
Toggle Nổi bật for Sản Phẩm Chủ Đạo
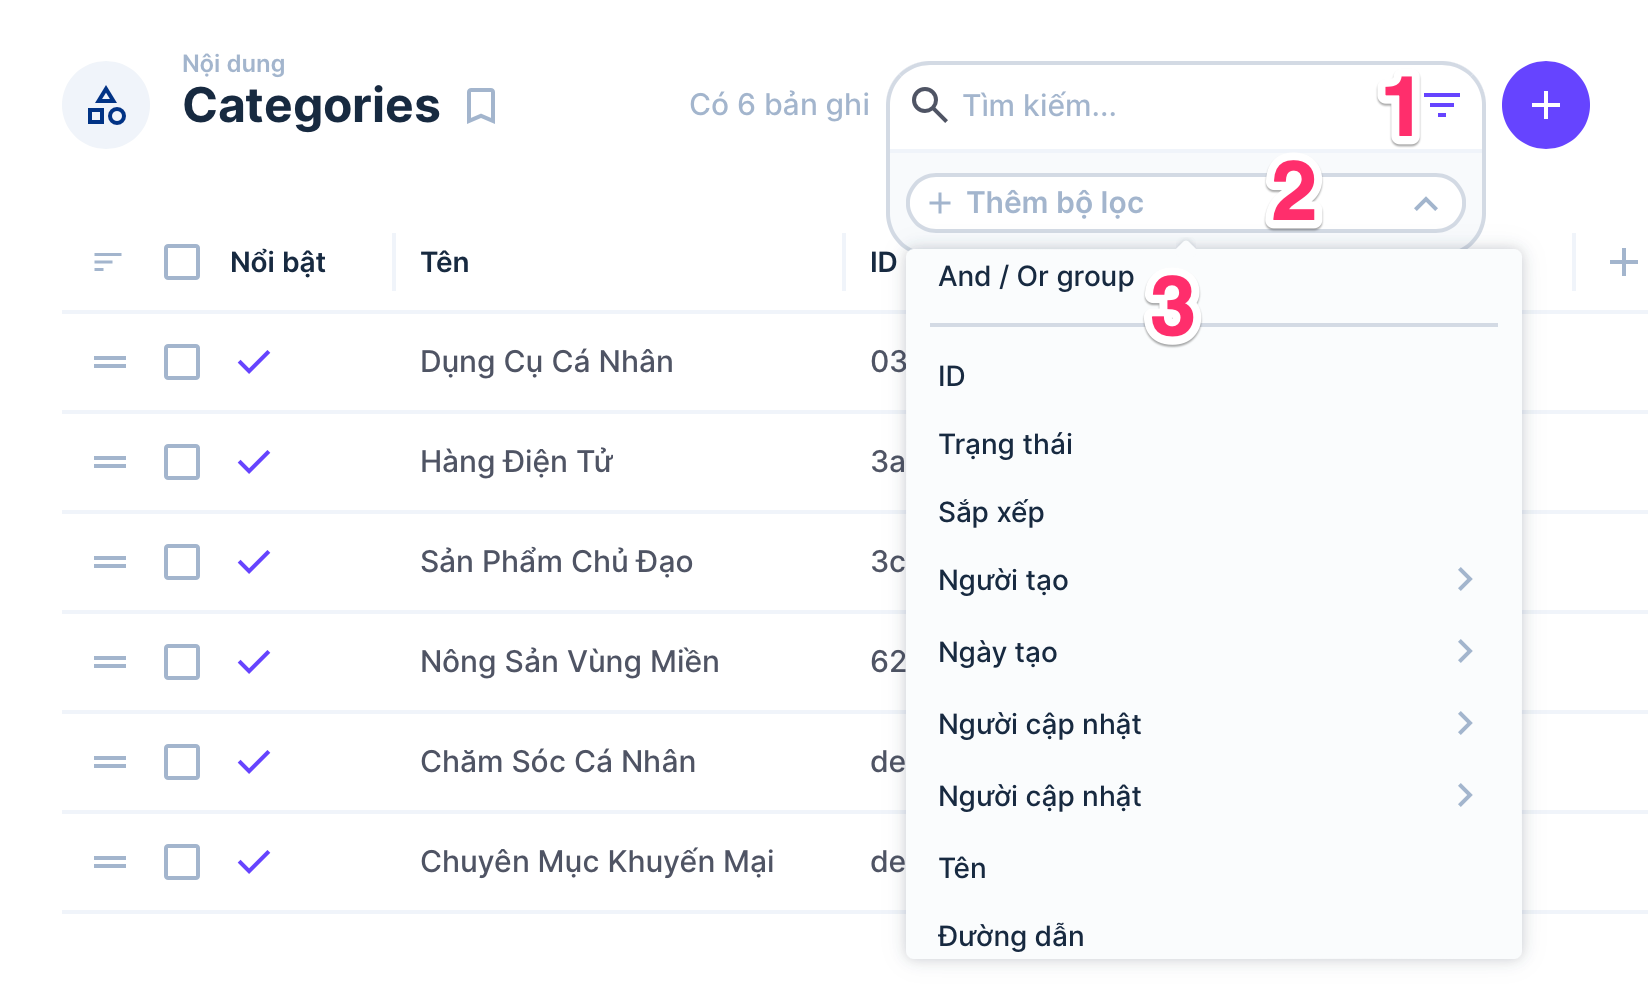(254, 562)
